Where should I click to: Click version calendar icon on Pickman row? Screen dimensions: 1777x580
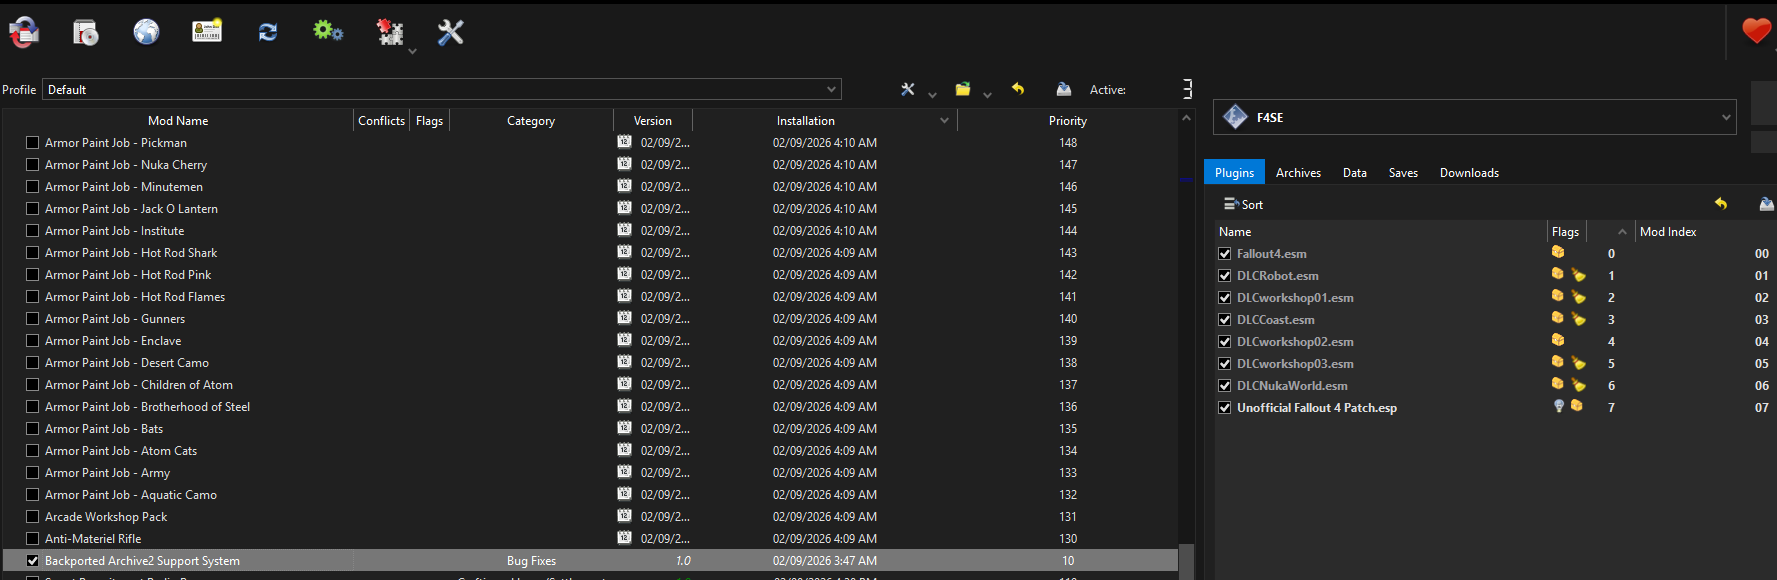(x=625, y=142)
